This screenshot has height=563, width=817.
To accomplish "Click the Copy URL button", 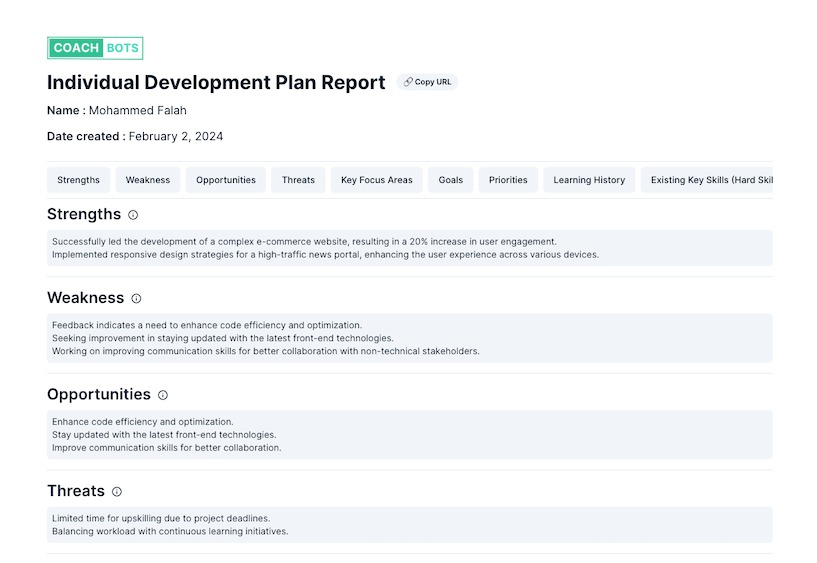I will [427, 82].
